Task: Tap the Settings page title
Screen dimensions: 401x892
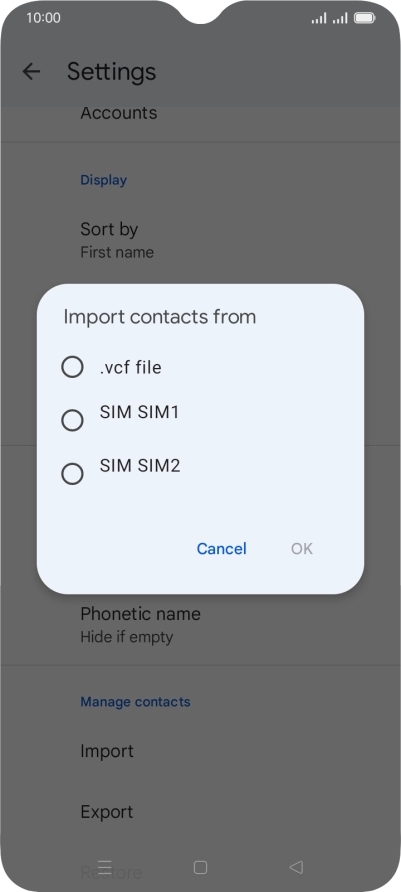Action: click(111, 72)
